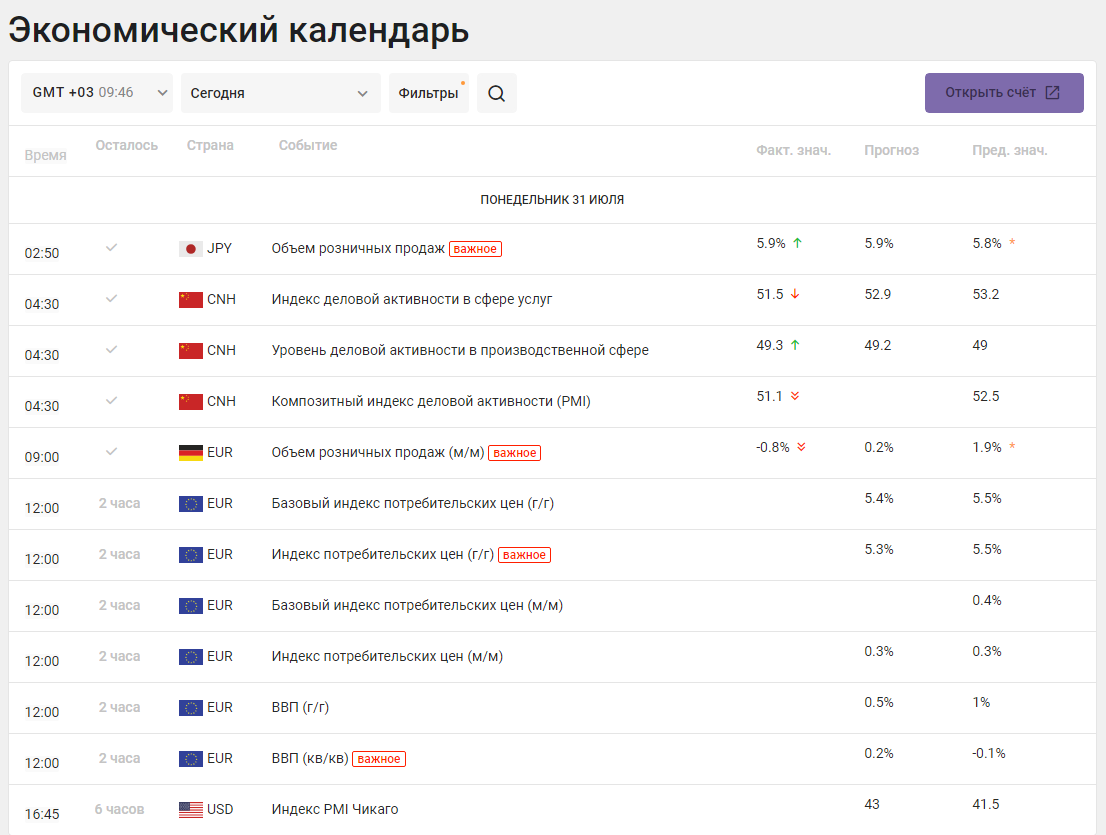Image resolution: width=1106 pixels, height=835 pixels.
Task: Click forecast value 43 for Chicago PMI
Action: coord(872,804)
